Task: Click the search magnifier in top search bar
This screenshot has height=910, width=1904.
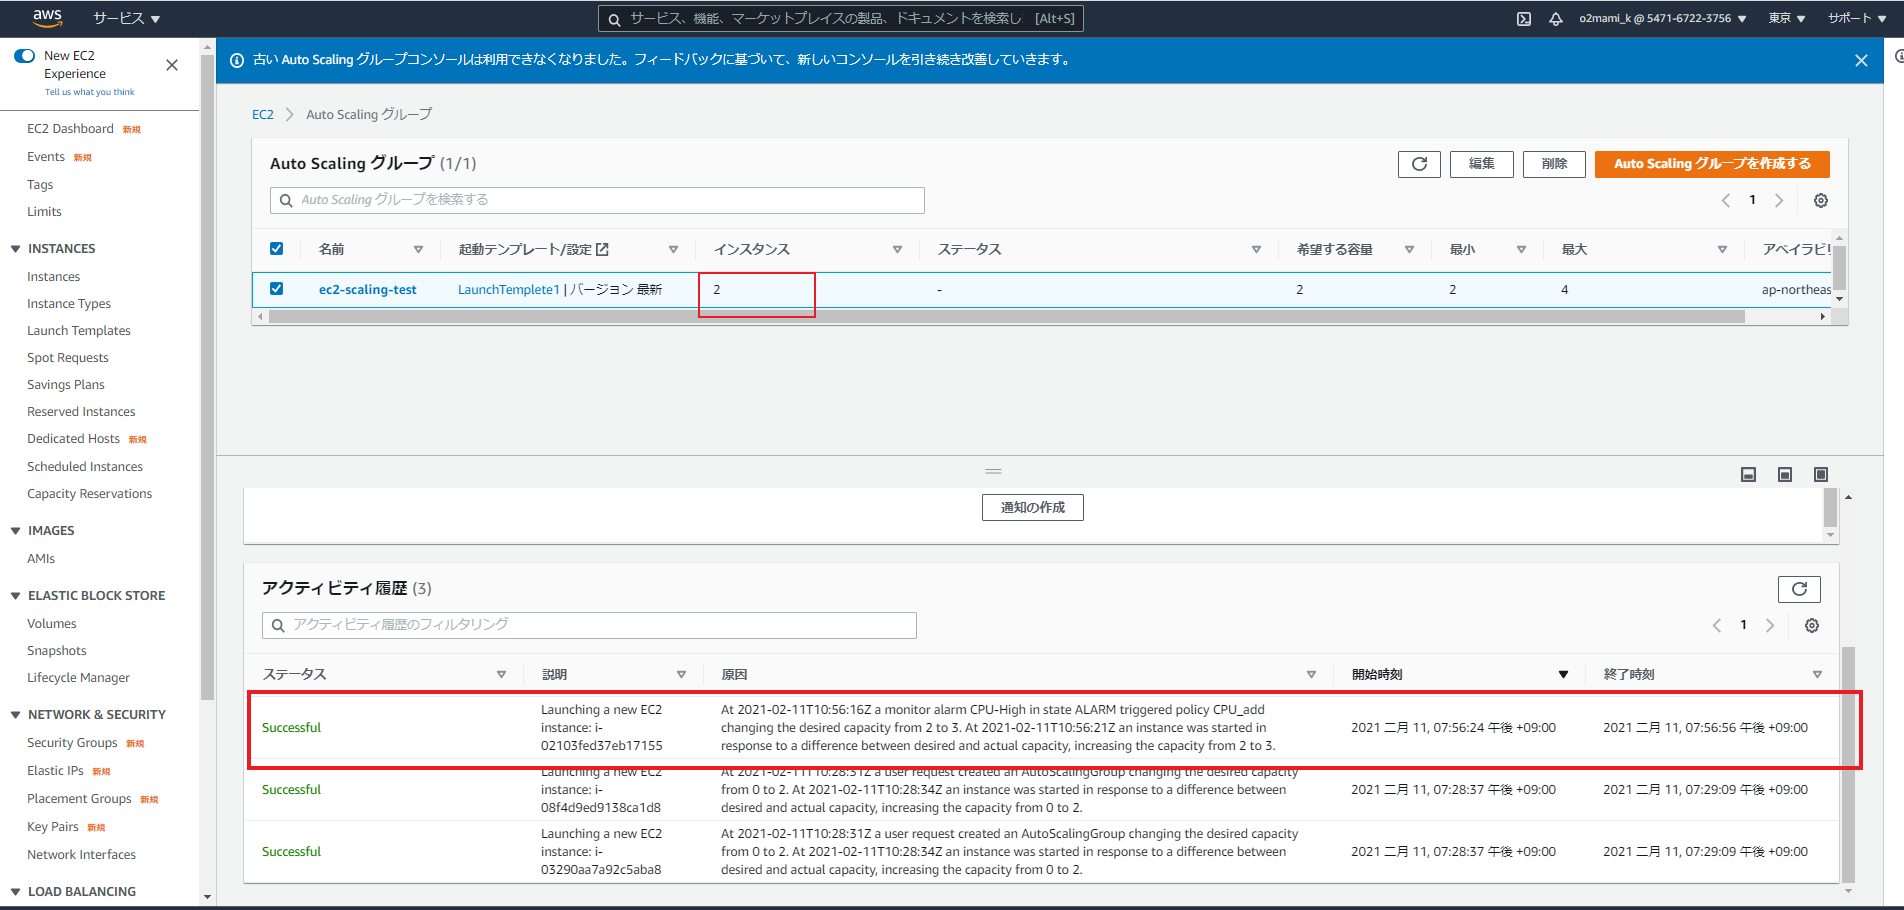Action: 614,19
